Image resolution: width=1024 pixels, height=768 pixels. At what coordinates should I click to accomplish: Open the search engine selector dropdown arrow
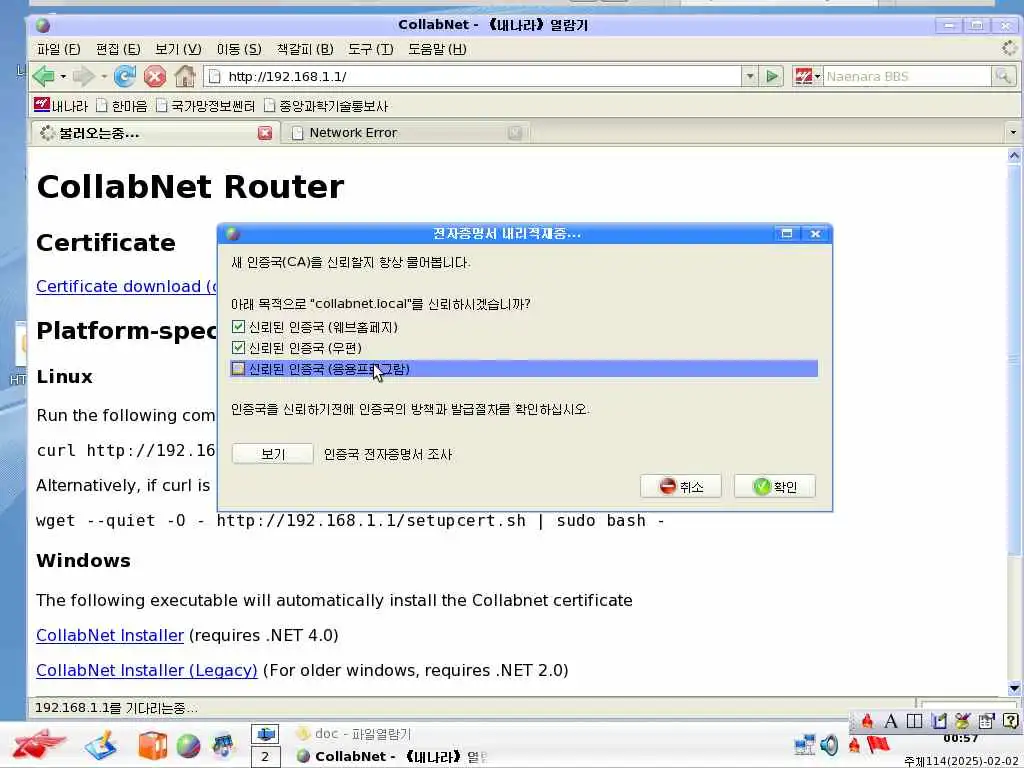tap(817, 76)
